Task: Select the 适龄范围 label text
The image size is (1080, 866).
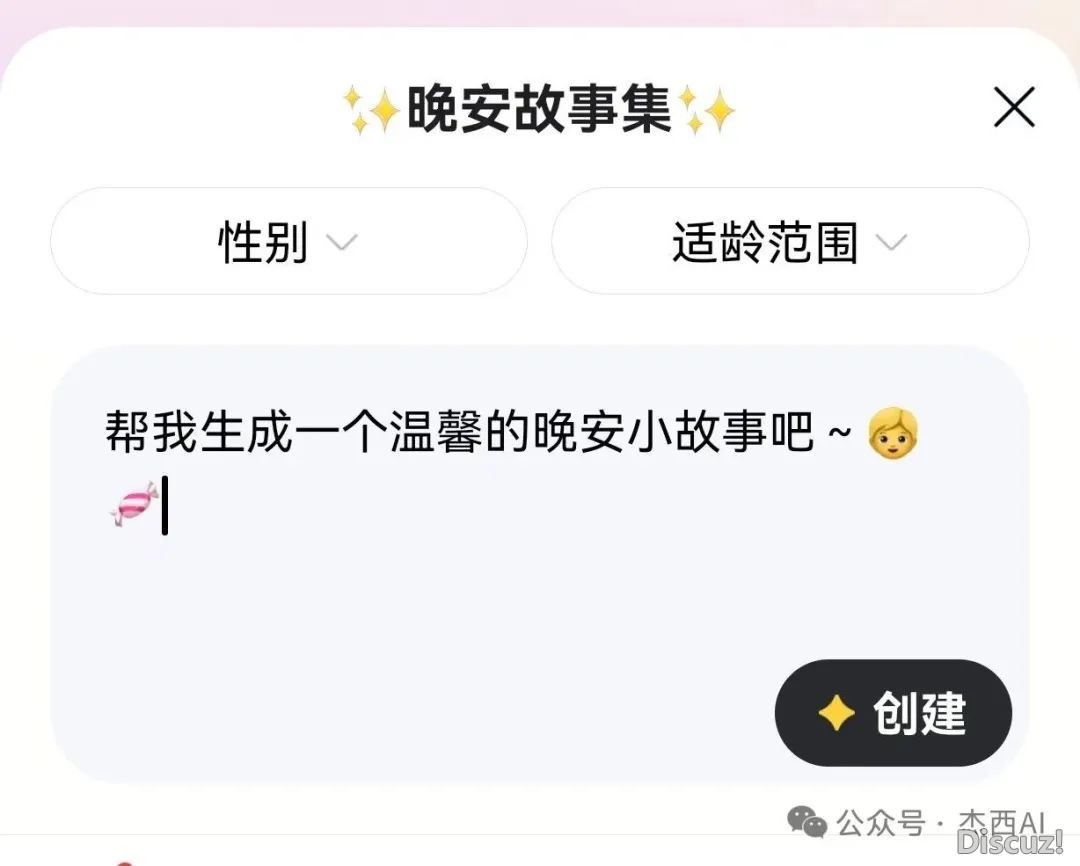Action: [765, 242]
